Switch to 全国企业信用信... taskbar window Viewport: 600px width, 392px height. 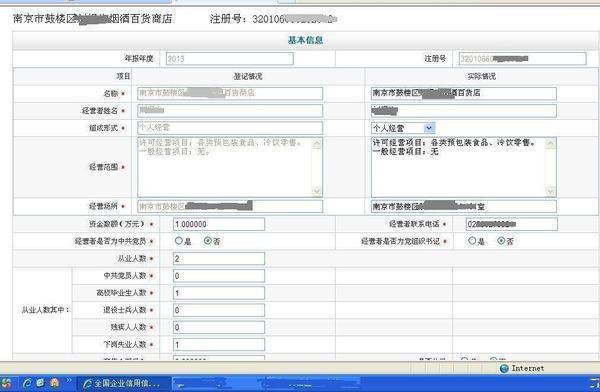(124, 384)
